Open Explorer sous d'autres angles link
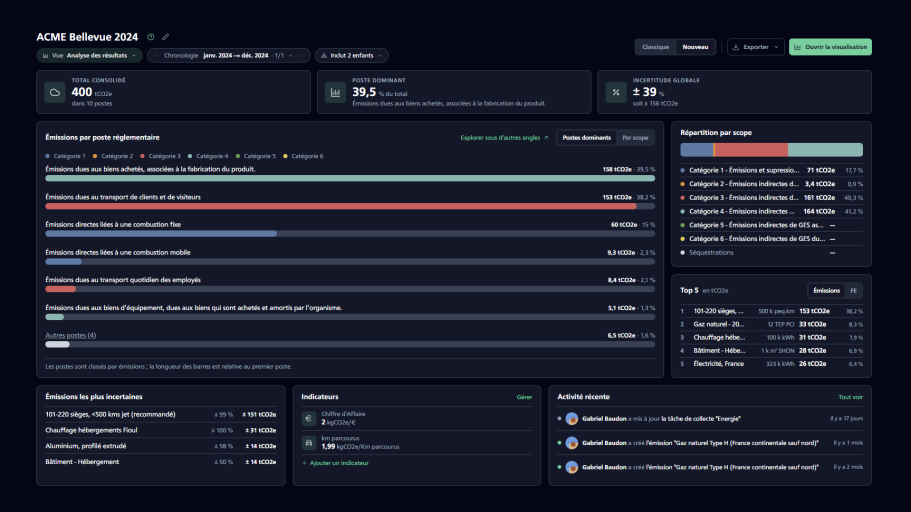The height and width of the screenshot is (512, 911). coord(504,138)
